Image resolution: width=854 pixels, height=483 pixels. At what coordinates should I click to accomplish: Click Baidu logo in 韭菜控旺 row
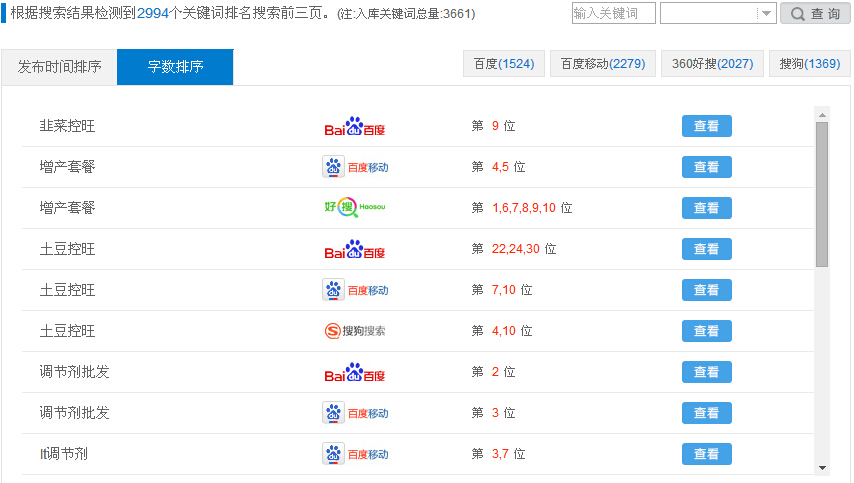click(x=355, y=126)
